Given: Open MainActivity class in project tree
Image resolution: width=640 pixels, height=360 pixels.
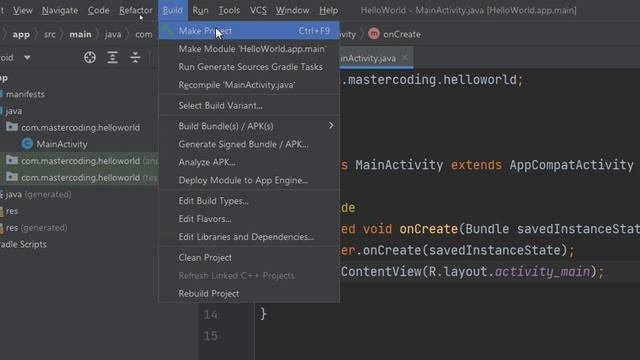Looking at the screenshot, I should [x=62, y=144].
